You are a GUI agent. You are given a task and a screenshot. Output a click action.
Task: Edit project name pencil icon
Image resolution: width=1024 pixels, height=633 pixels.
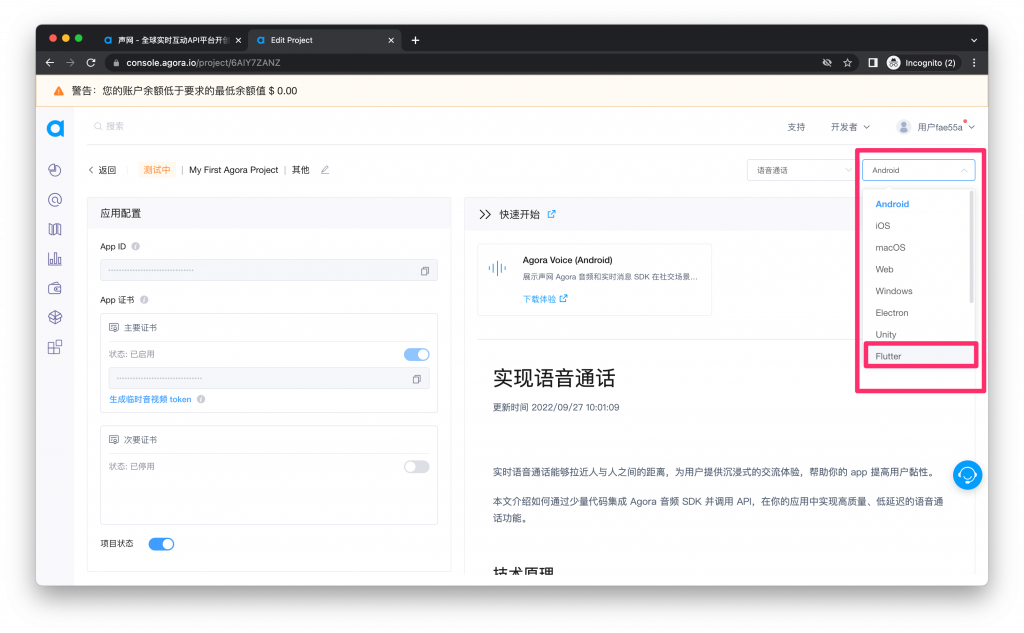[x=325, y=170]
